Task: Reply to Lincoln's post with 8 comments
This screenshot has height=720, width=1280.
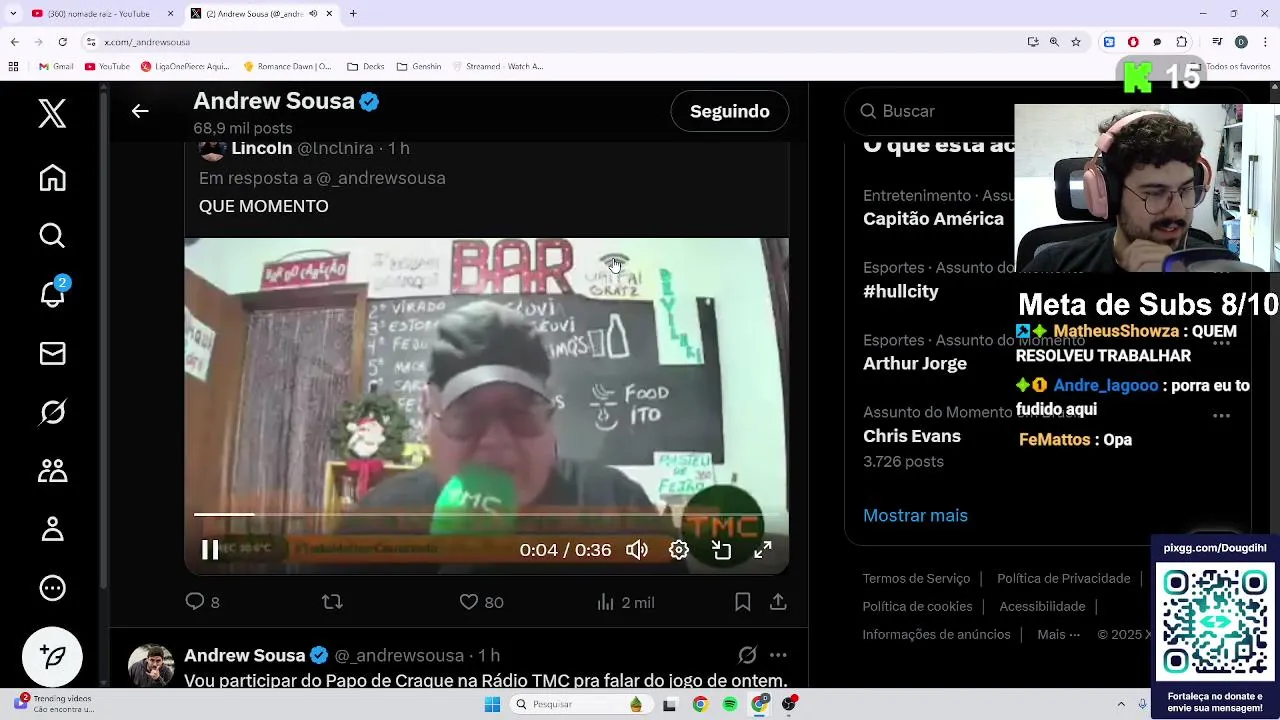Action: click(203, 602)
